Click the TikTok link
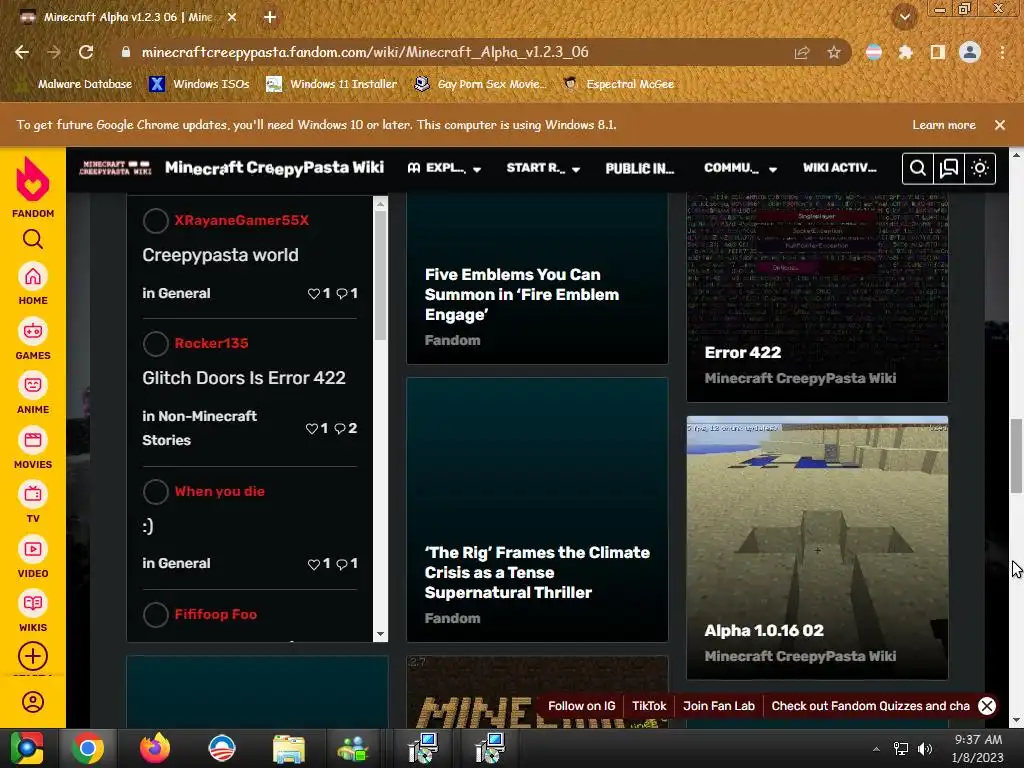 point(648,706)
